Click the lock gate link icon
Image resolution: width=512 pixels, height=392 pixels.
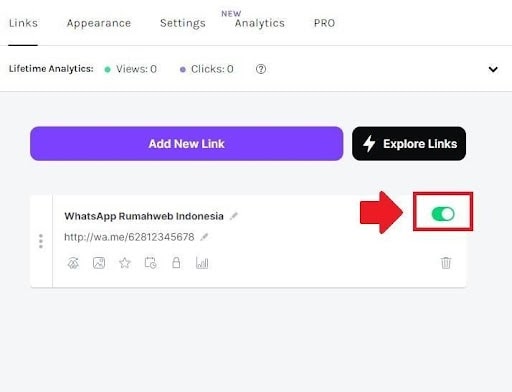(x=176, y=263)
